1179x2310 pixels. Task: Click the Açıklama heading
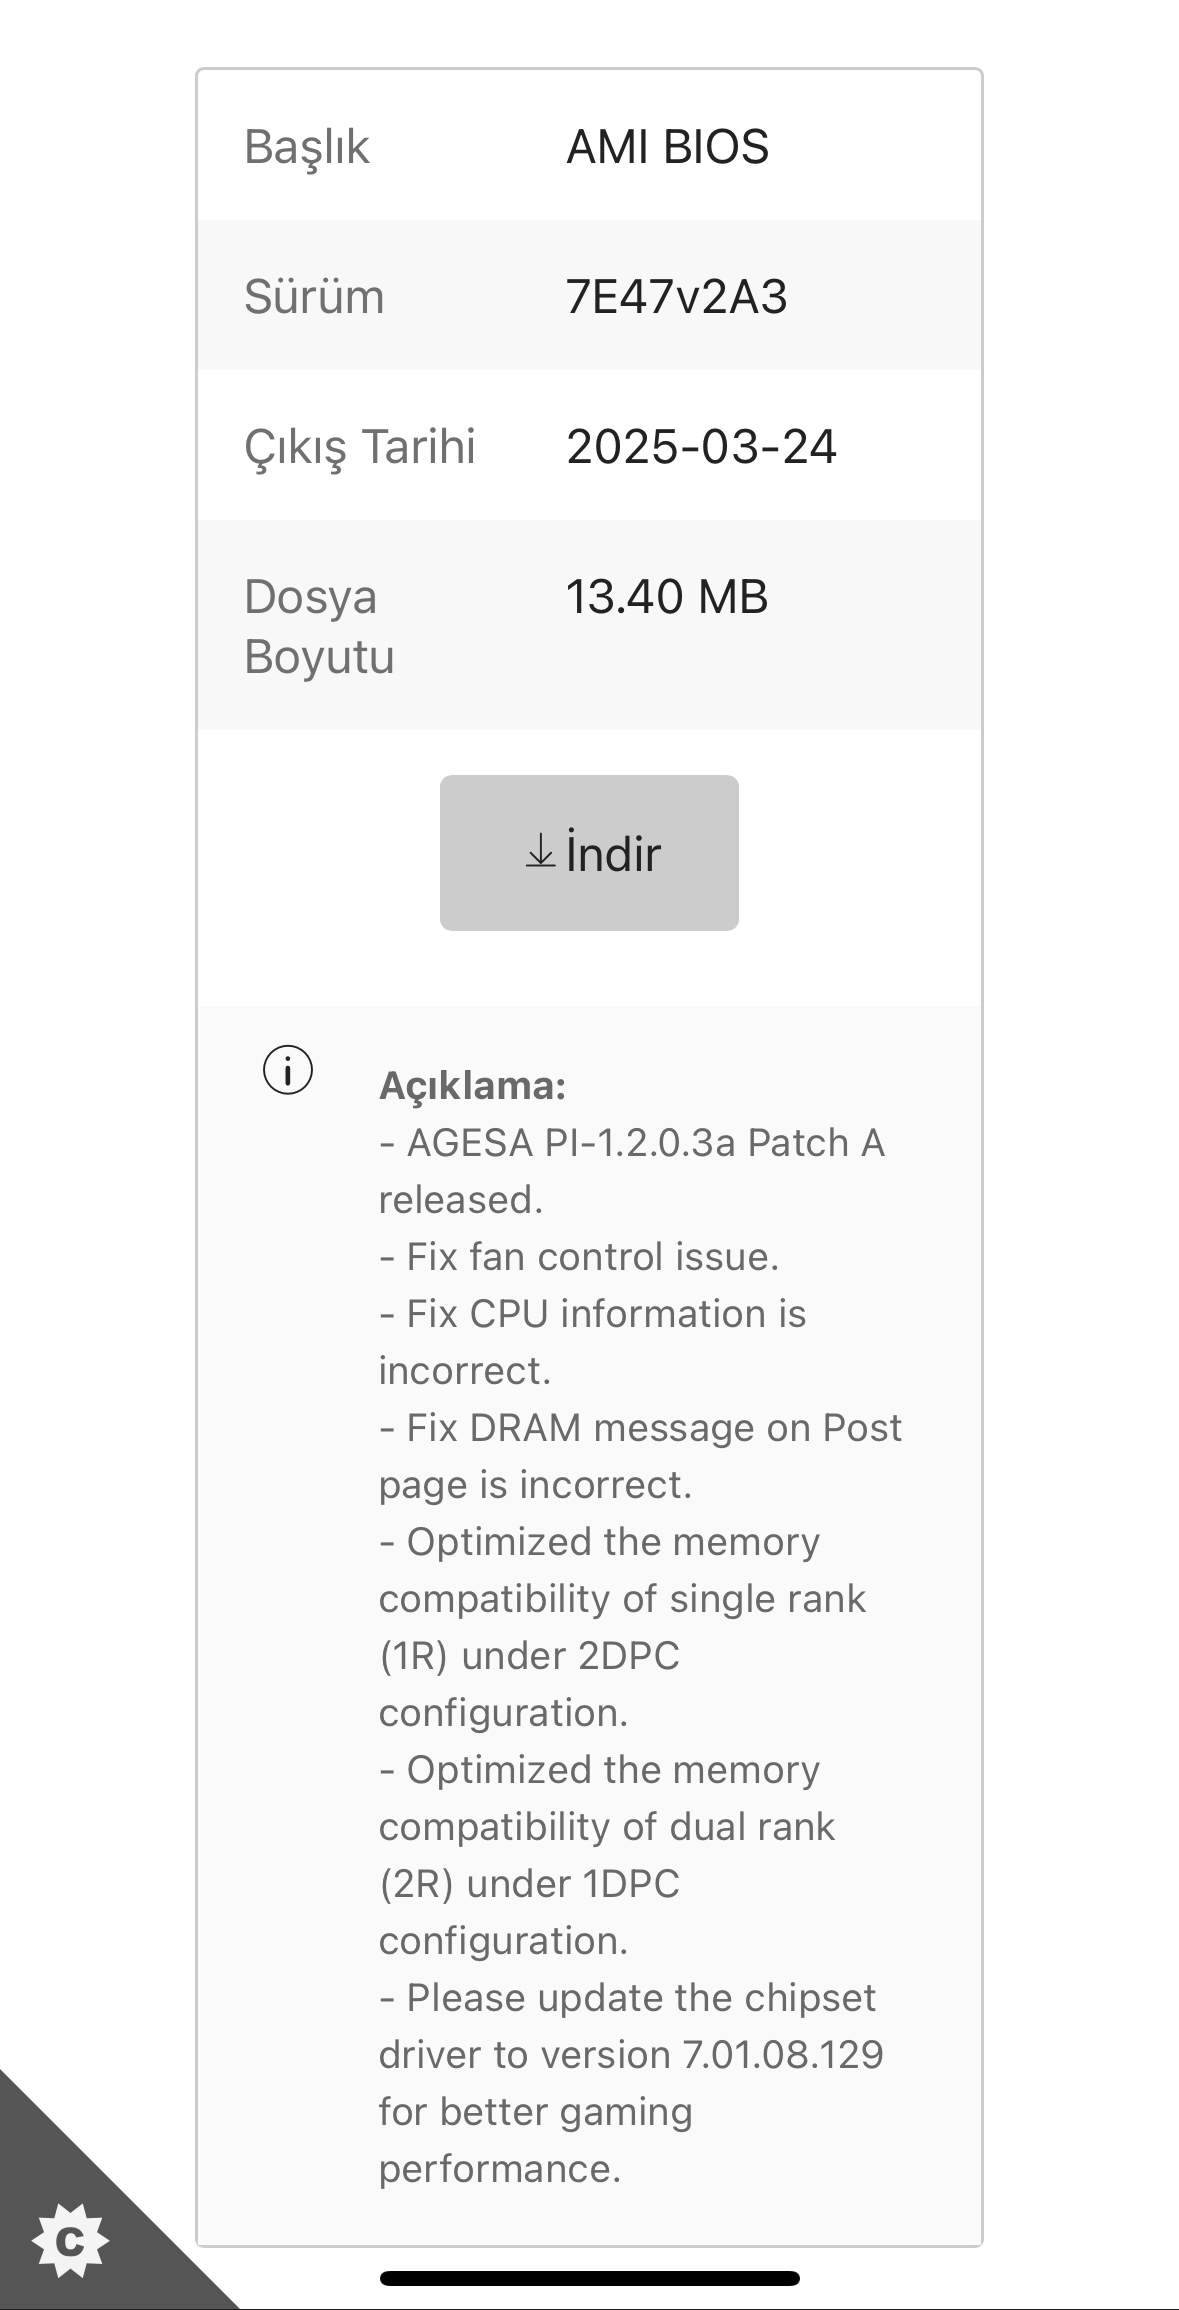coord(472,1086)
